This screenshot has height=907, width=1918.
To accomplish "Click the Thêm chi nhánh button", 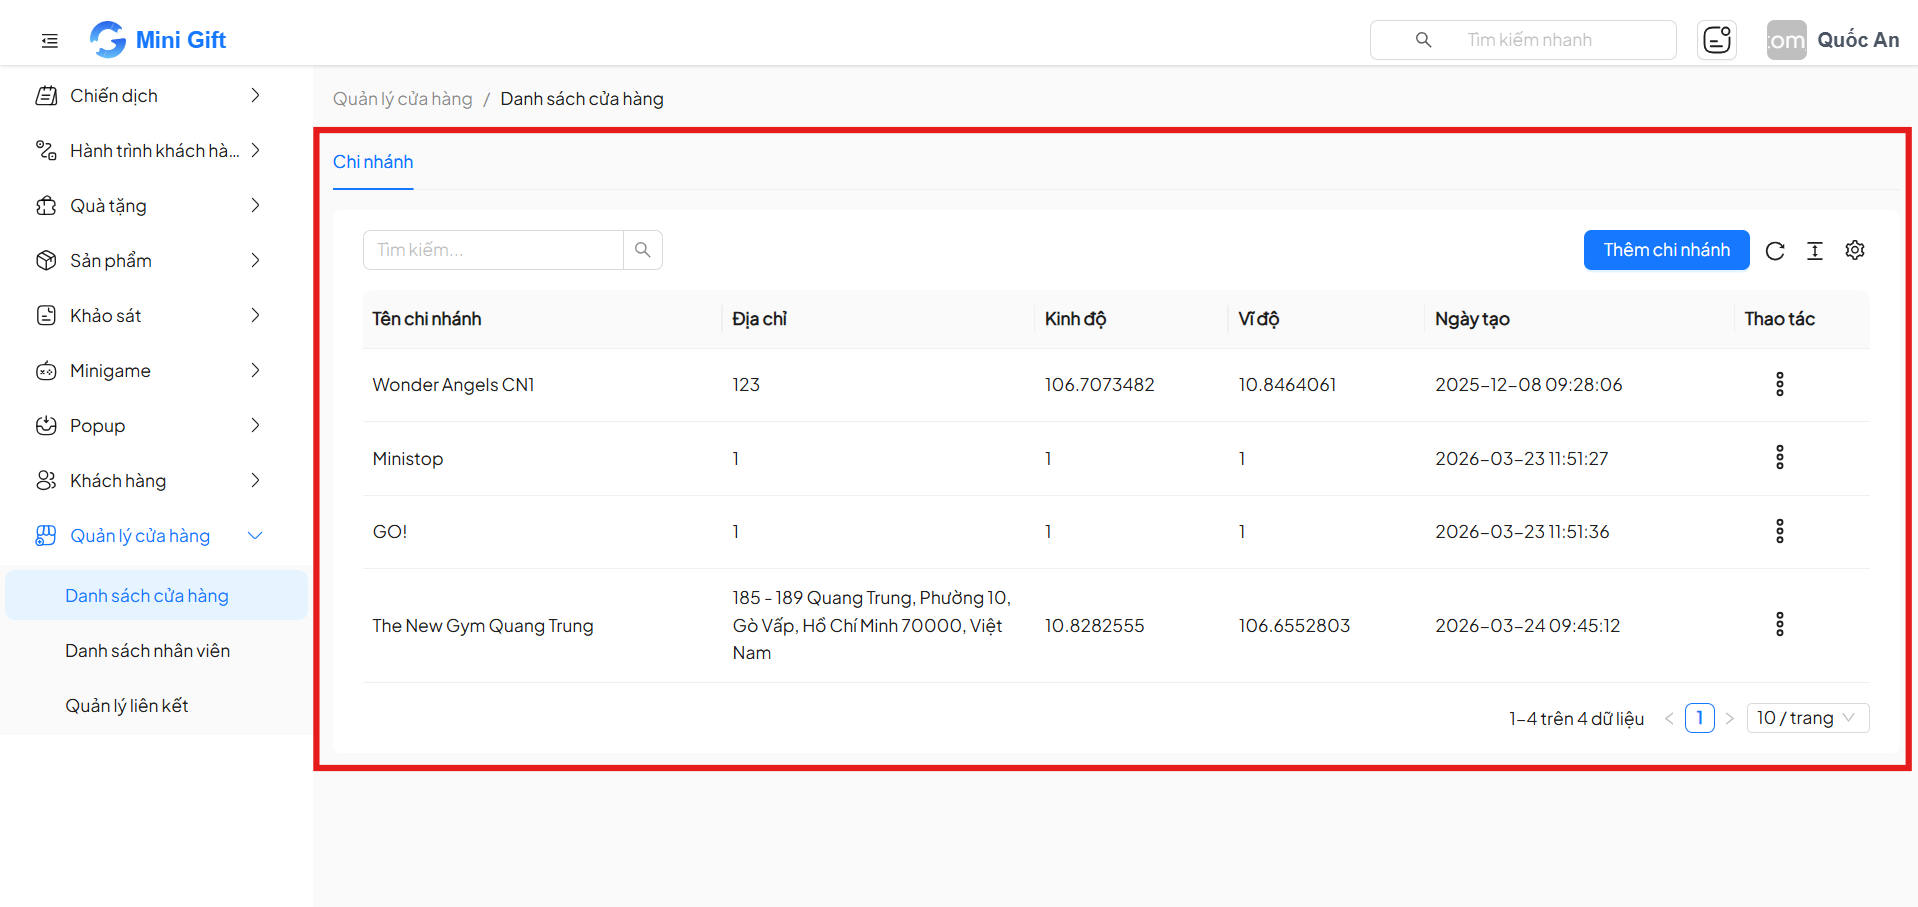I will (x=1666, y=250).
